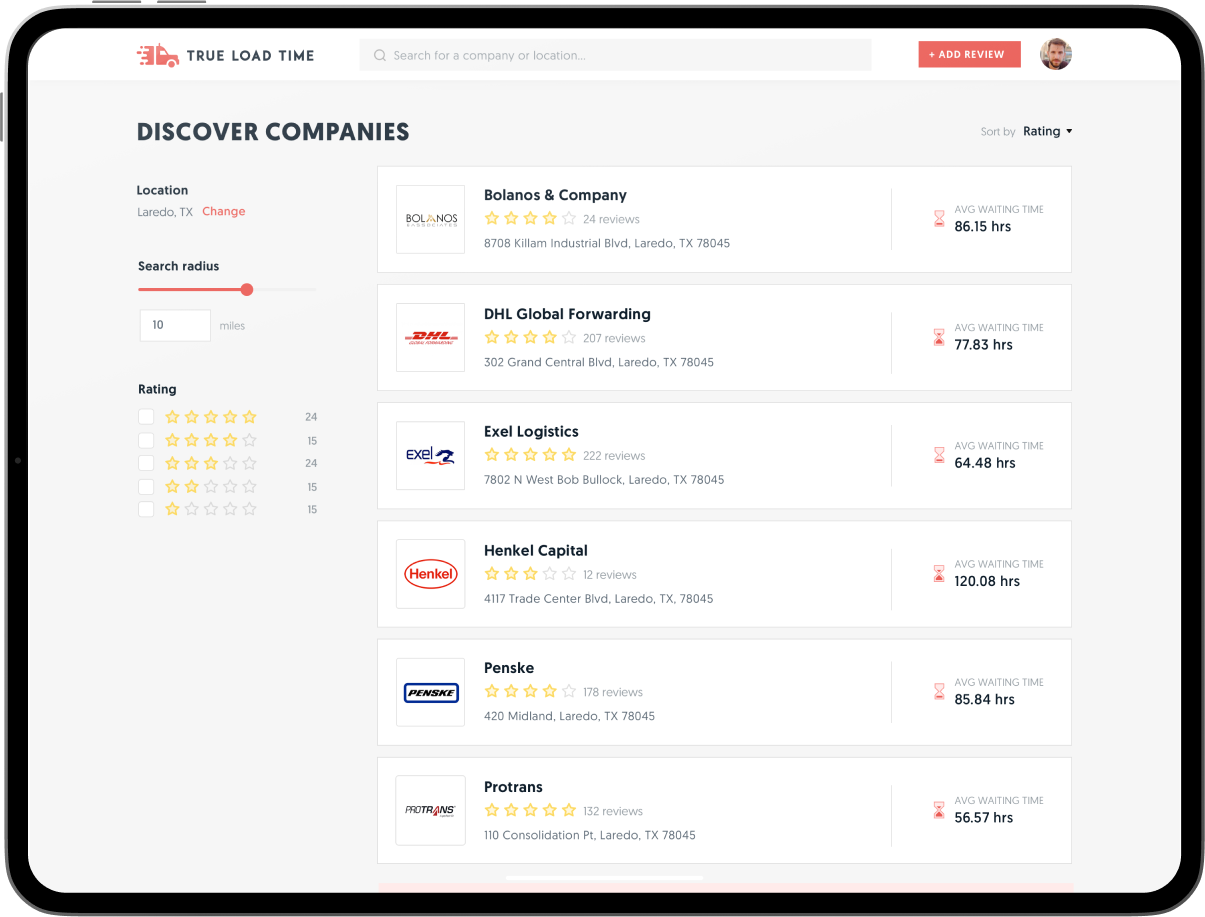Screen dimensions: 1205x917
Task: Check the four-star rating filter
Action: (x=146, y=440)
